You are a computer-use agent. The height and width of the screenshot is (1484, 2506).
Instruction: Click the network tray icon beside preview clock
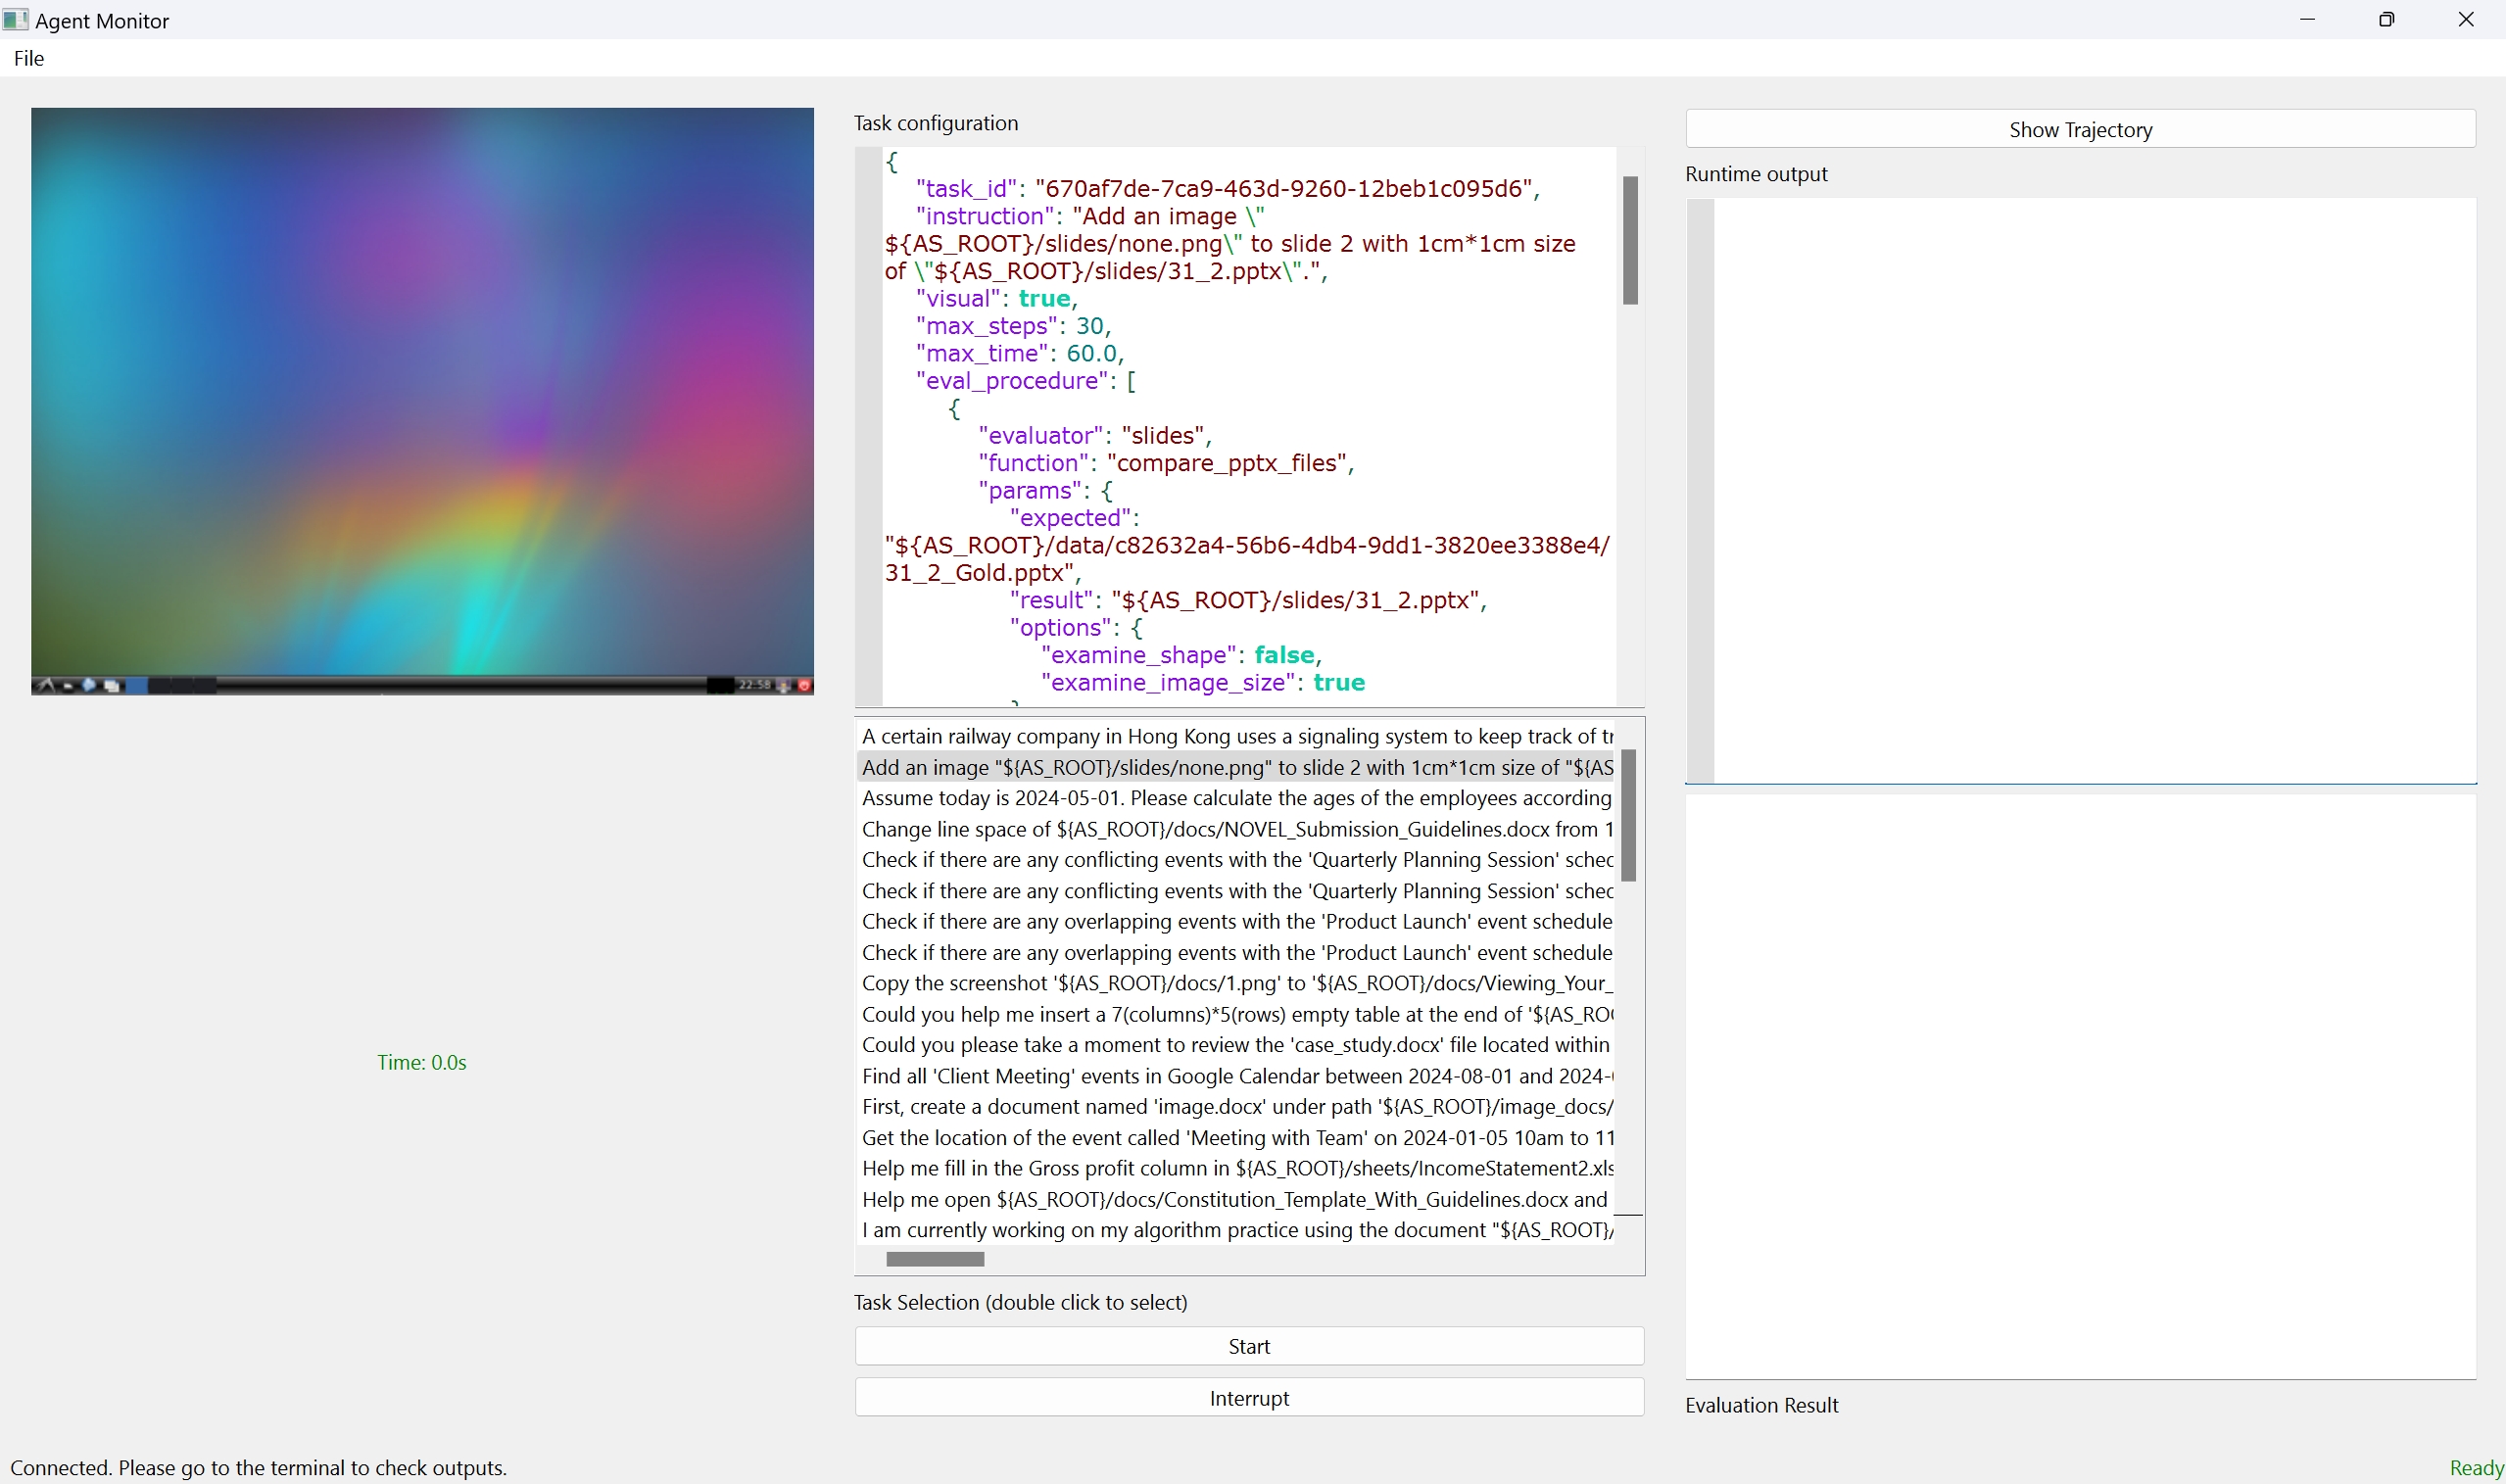tap(783, 686)
